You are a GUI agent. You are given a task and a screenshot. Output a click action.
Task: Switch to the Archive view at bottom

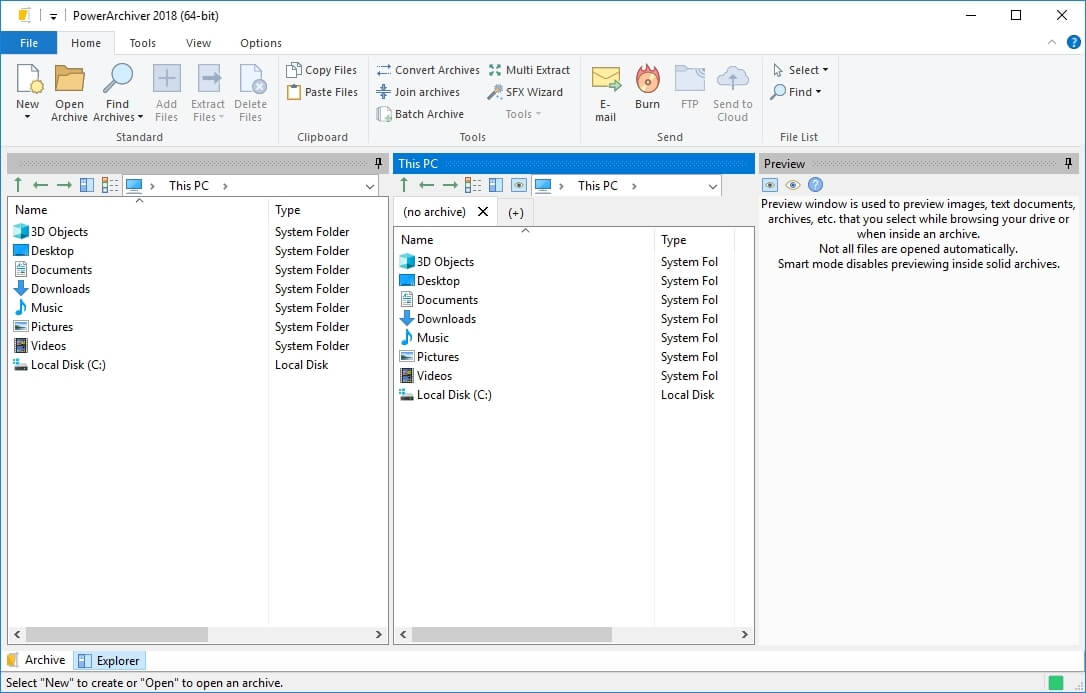click(x=37, y=660)
